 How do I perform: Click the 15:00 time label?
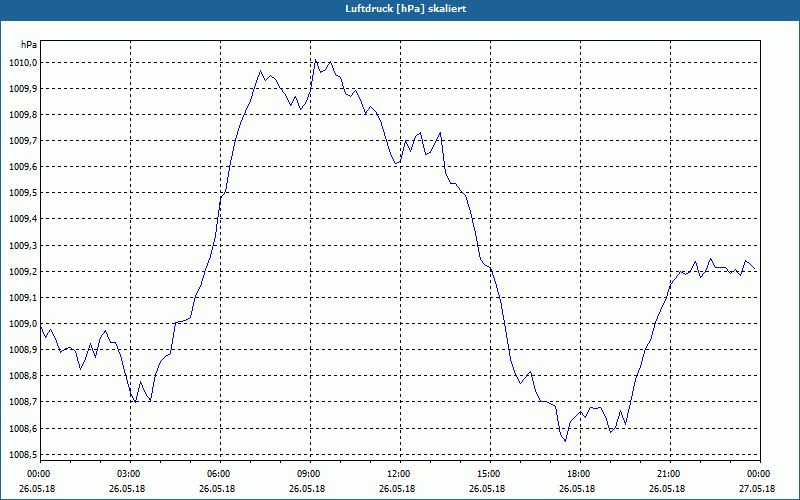point(490,474)
